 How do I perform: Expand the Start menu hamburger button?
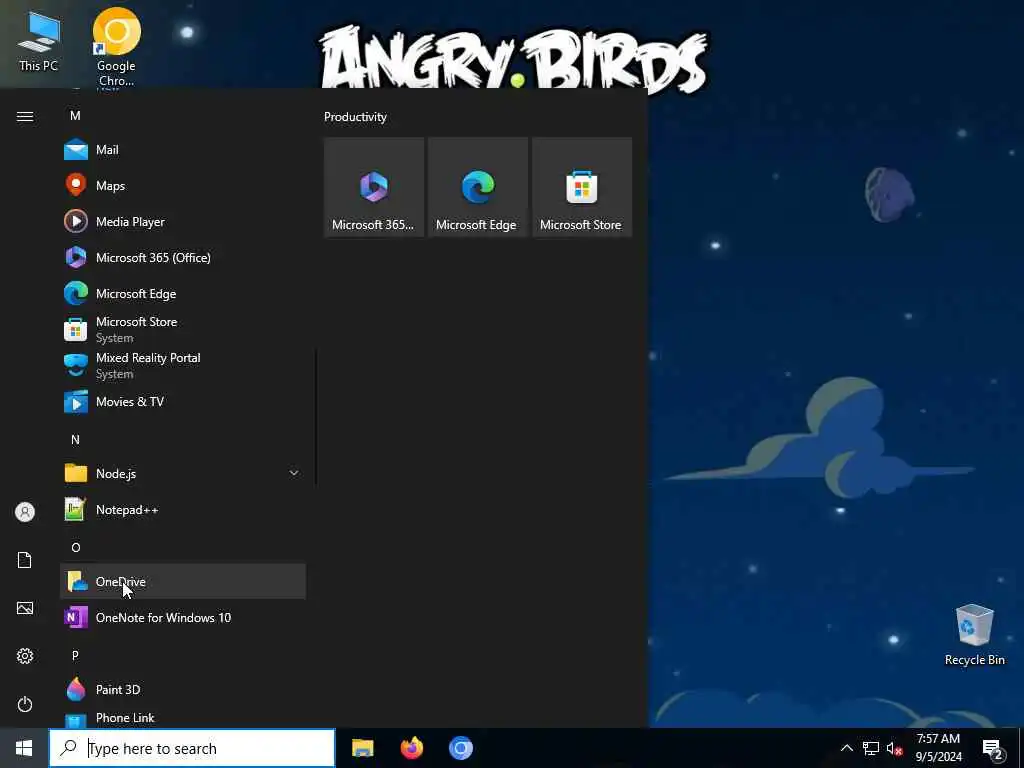coord(25,116)
